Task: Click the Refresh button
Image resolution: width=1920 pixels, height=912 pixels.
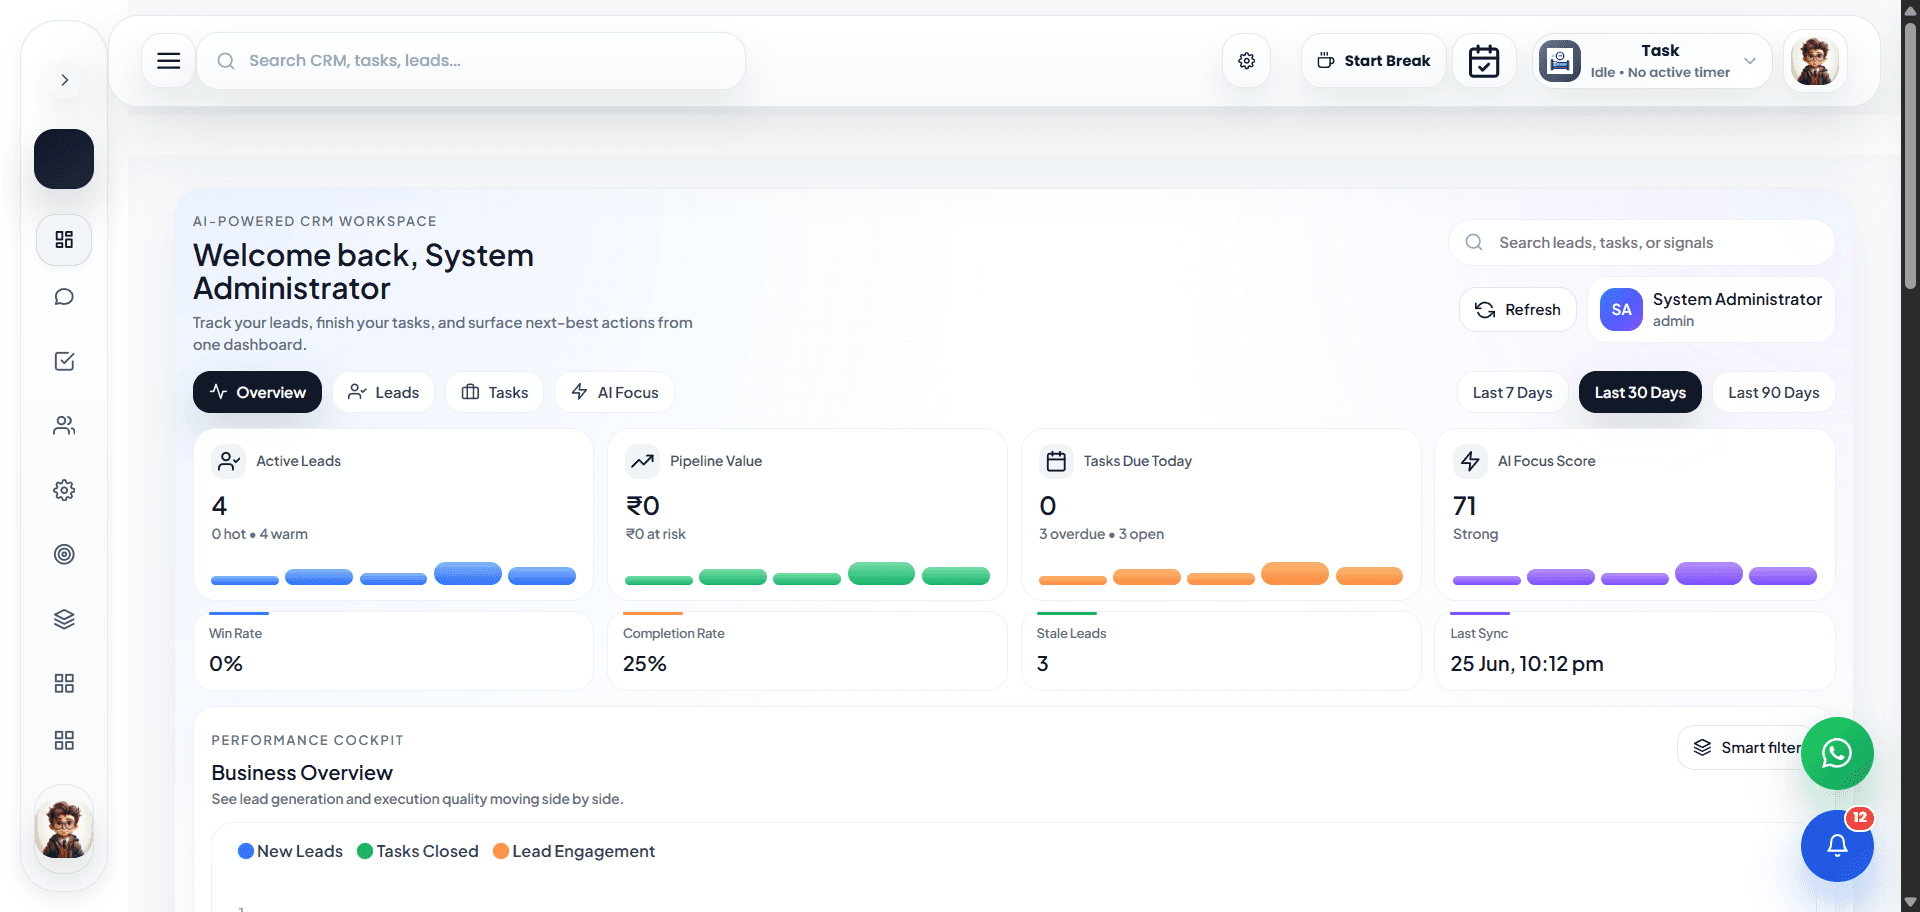Action: tap(1517, 310)
